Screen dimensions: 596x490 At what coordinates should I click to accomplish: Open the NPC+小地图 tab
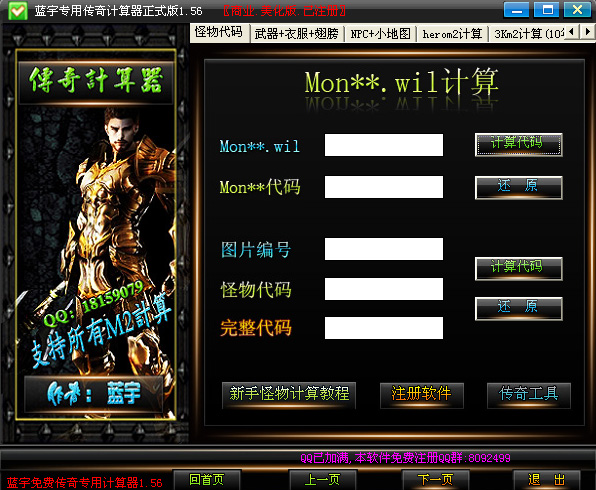(380, 34)
